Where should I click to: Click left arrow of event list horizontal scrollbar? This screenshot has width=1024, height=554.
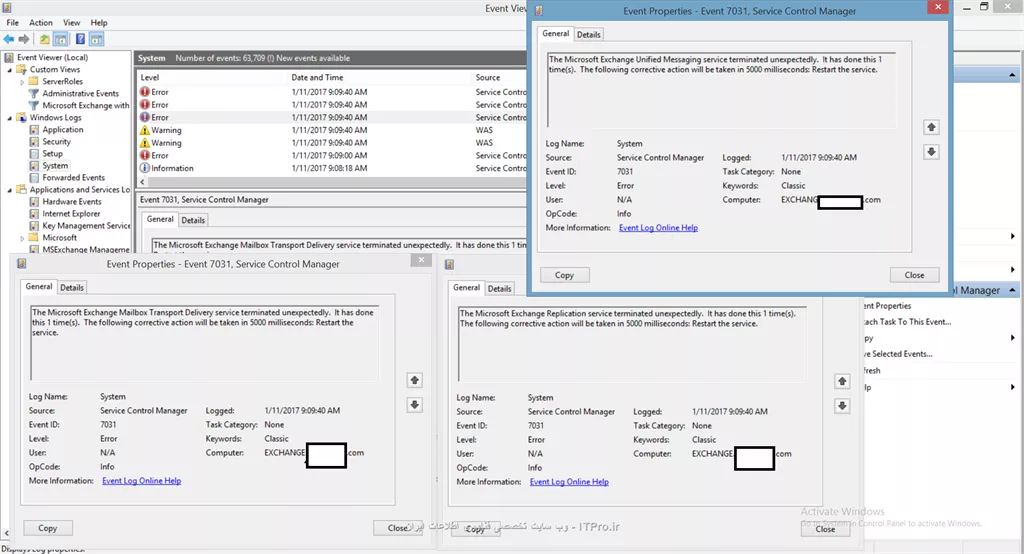click(x=142, y=182)
